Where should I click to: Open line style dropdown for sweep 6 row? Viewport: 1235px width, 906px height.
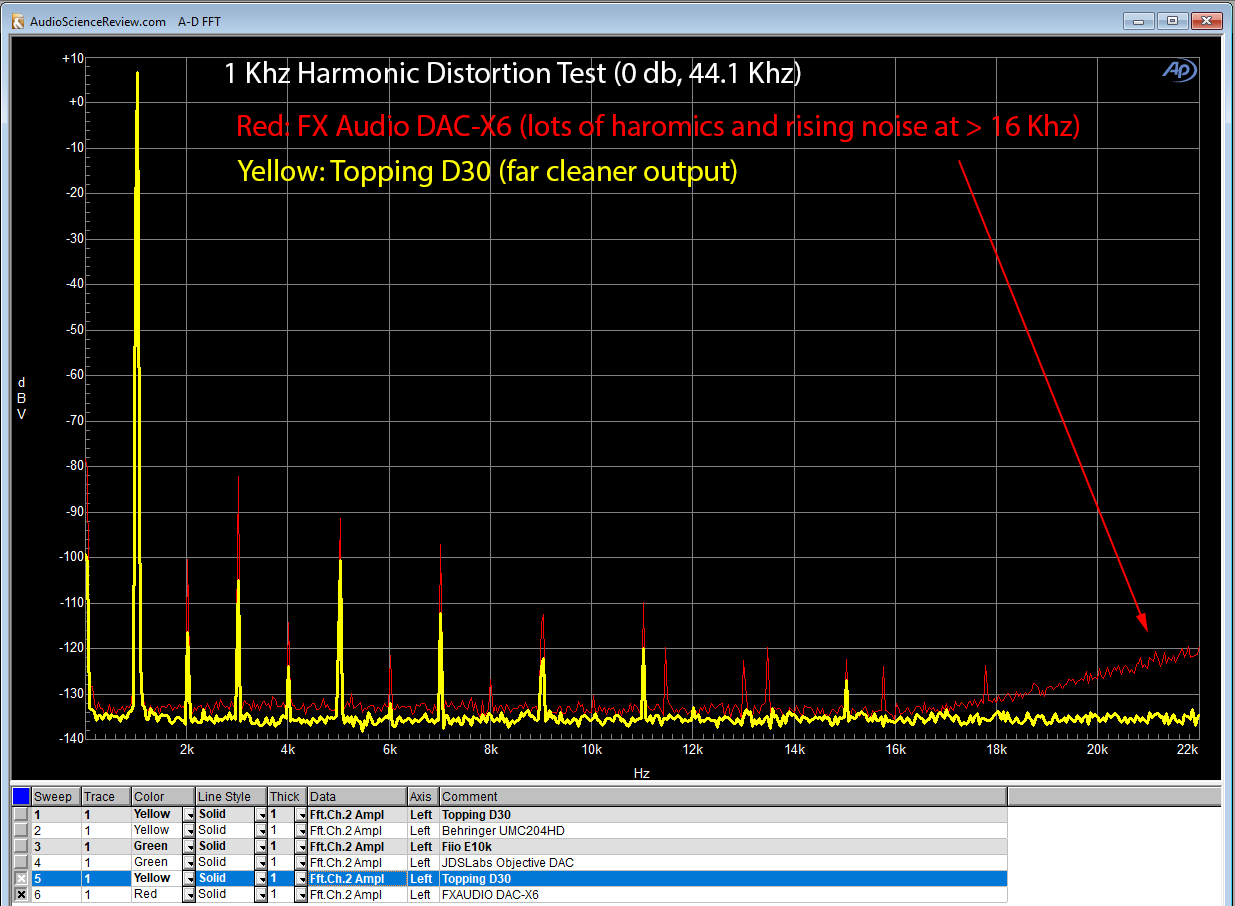click(x=261, y=895)
